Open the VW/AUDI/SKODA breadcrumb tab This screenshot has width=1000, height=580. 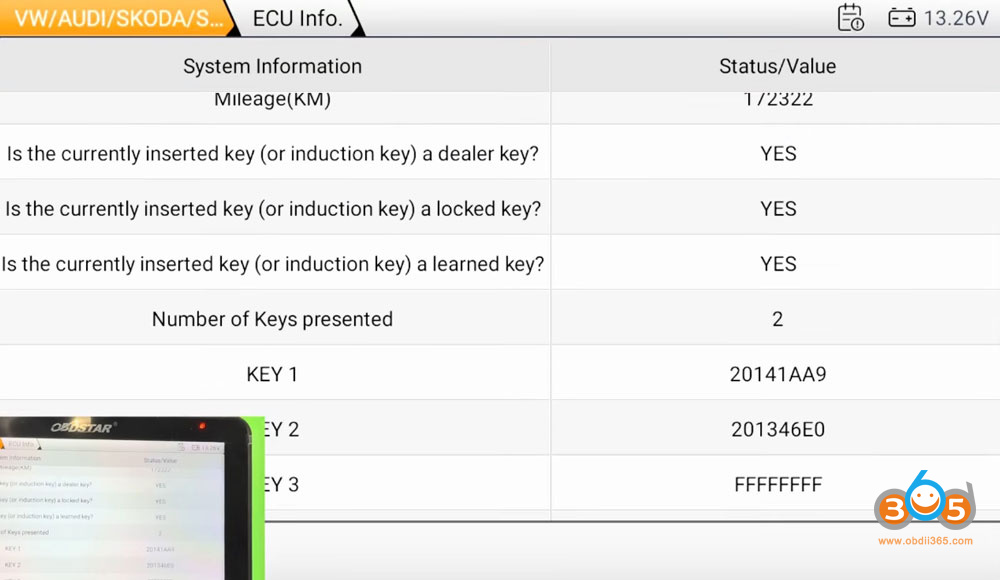tap(117, 18)
